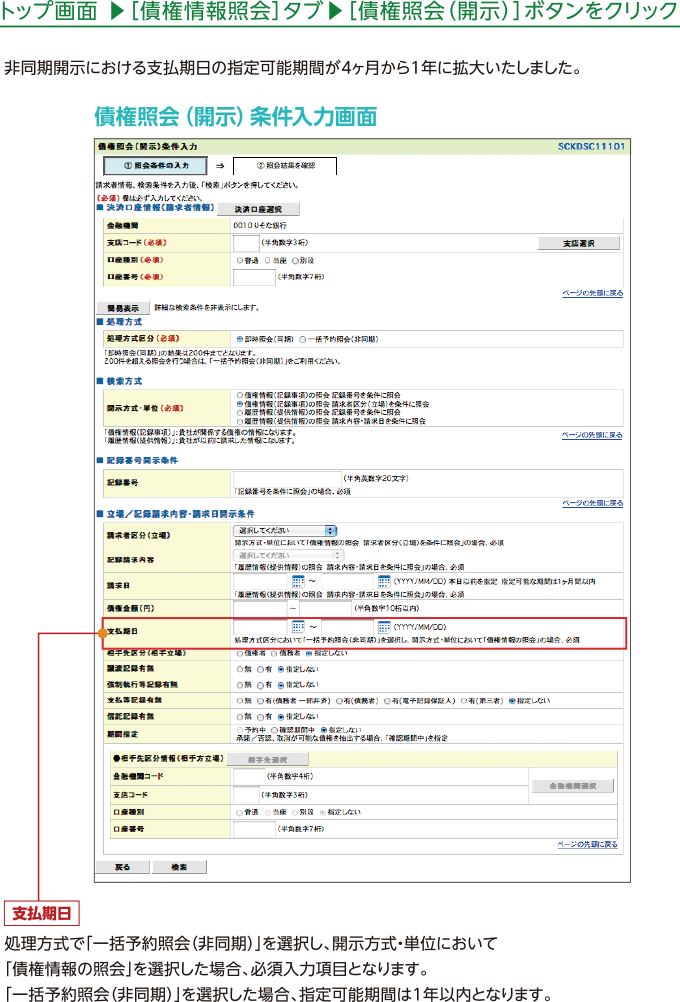Image resolution: width=680 pixels, height=1002 pixels.
Task: Select 無 for 譲渡記録有無
Action: [x=240, y=670]
